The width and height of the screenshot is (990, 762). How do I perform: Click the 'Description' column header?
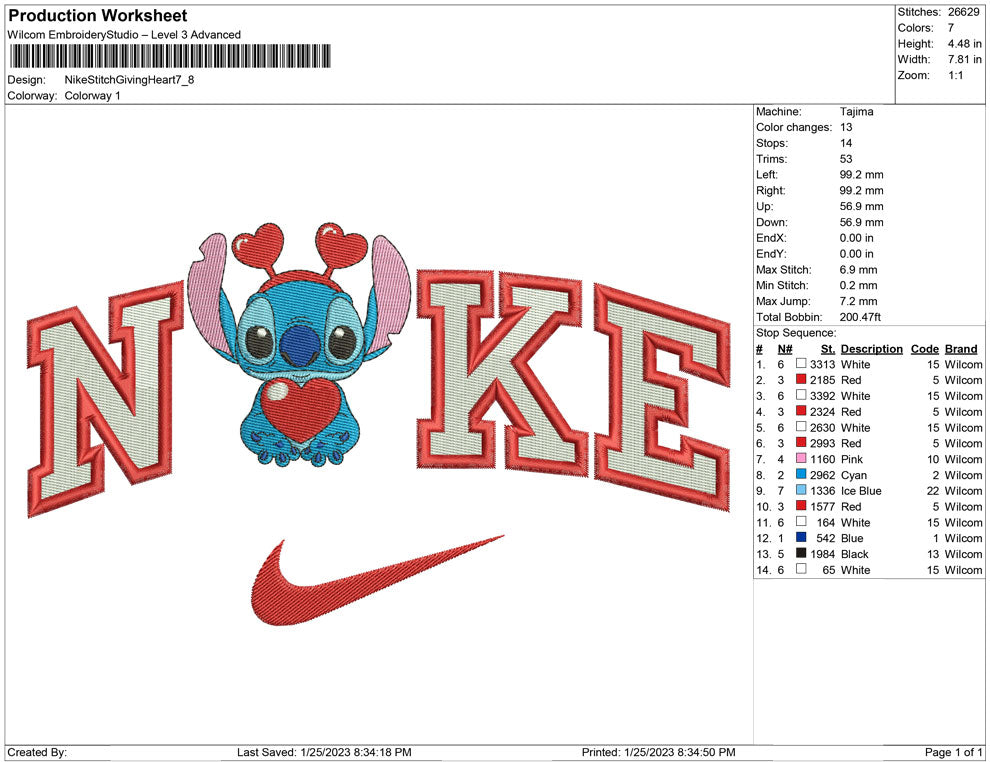[x=871, y=348]
